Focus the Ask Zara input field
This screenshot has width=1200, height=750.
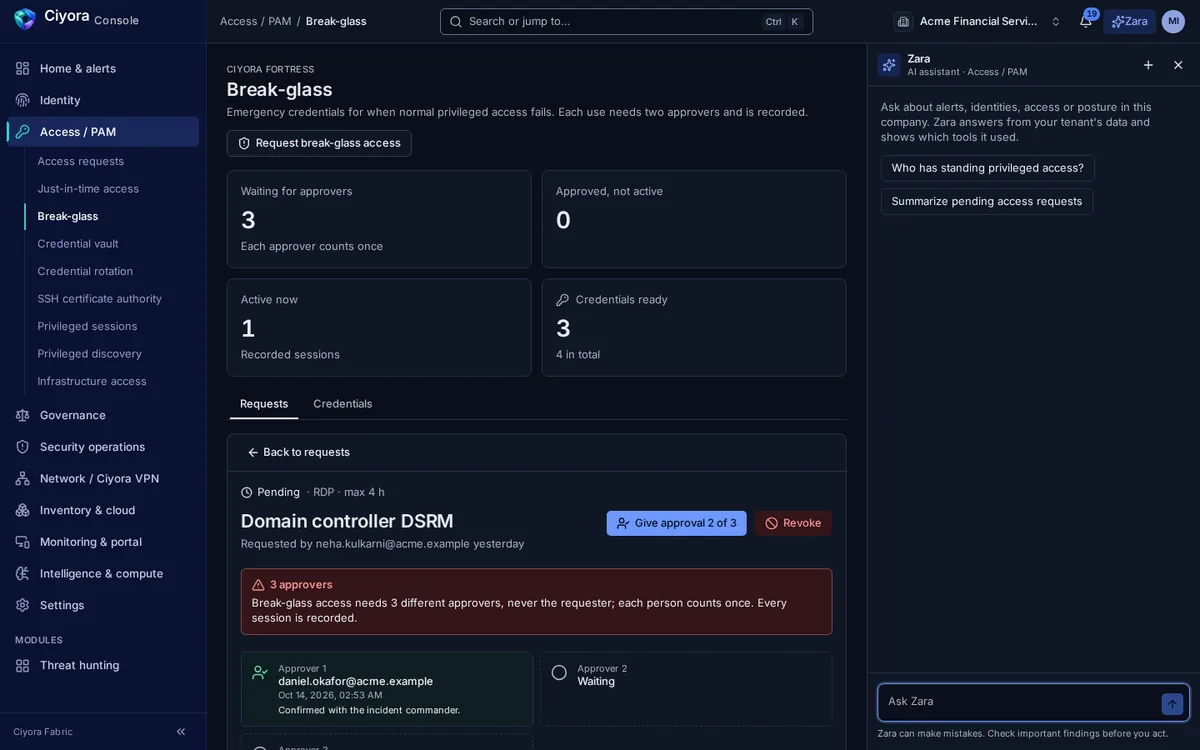[x=1020, y=702]
